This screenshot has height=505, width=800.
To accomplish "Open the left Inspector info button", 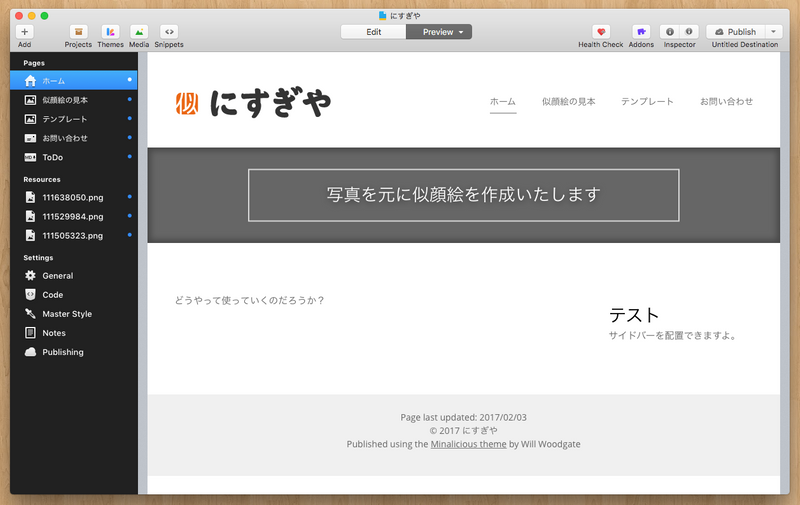I will [x=670, y=32].
